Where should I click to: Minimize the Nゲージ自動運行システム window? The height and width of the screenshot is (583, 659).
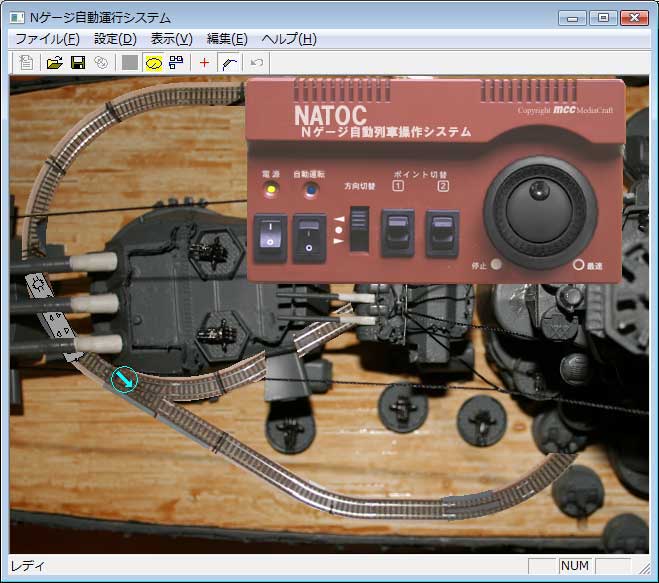[572, 18]
